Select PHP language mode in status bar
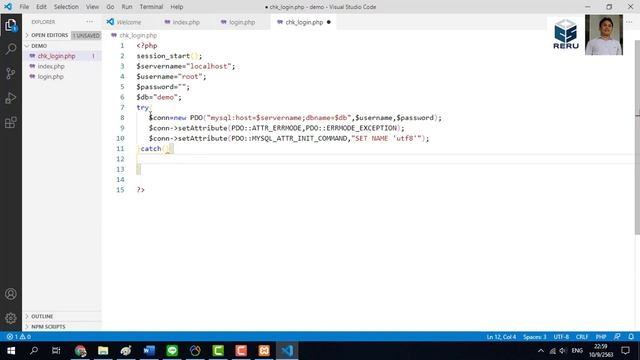Viewport: 640px width, 360px height. tap(601, 337)
